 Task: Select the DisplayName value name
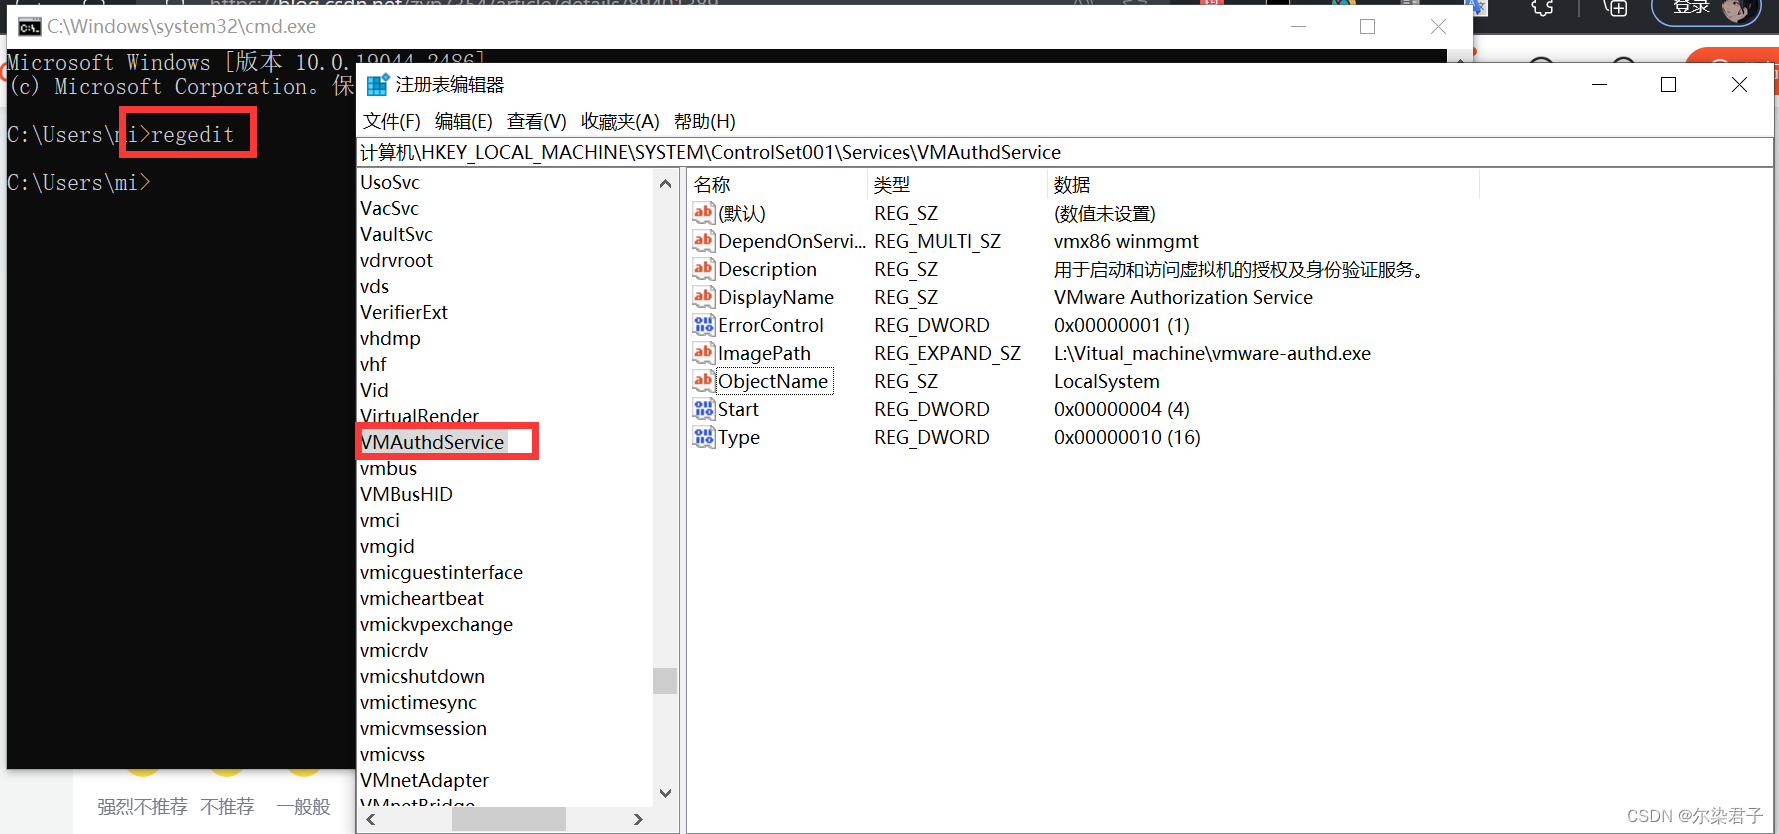(776, 297)
